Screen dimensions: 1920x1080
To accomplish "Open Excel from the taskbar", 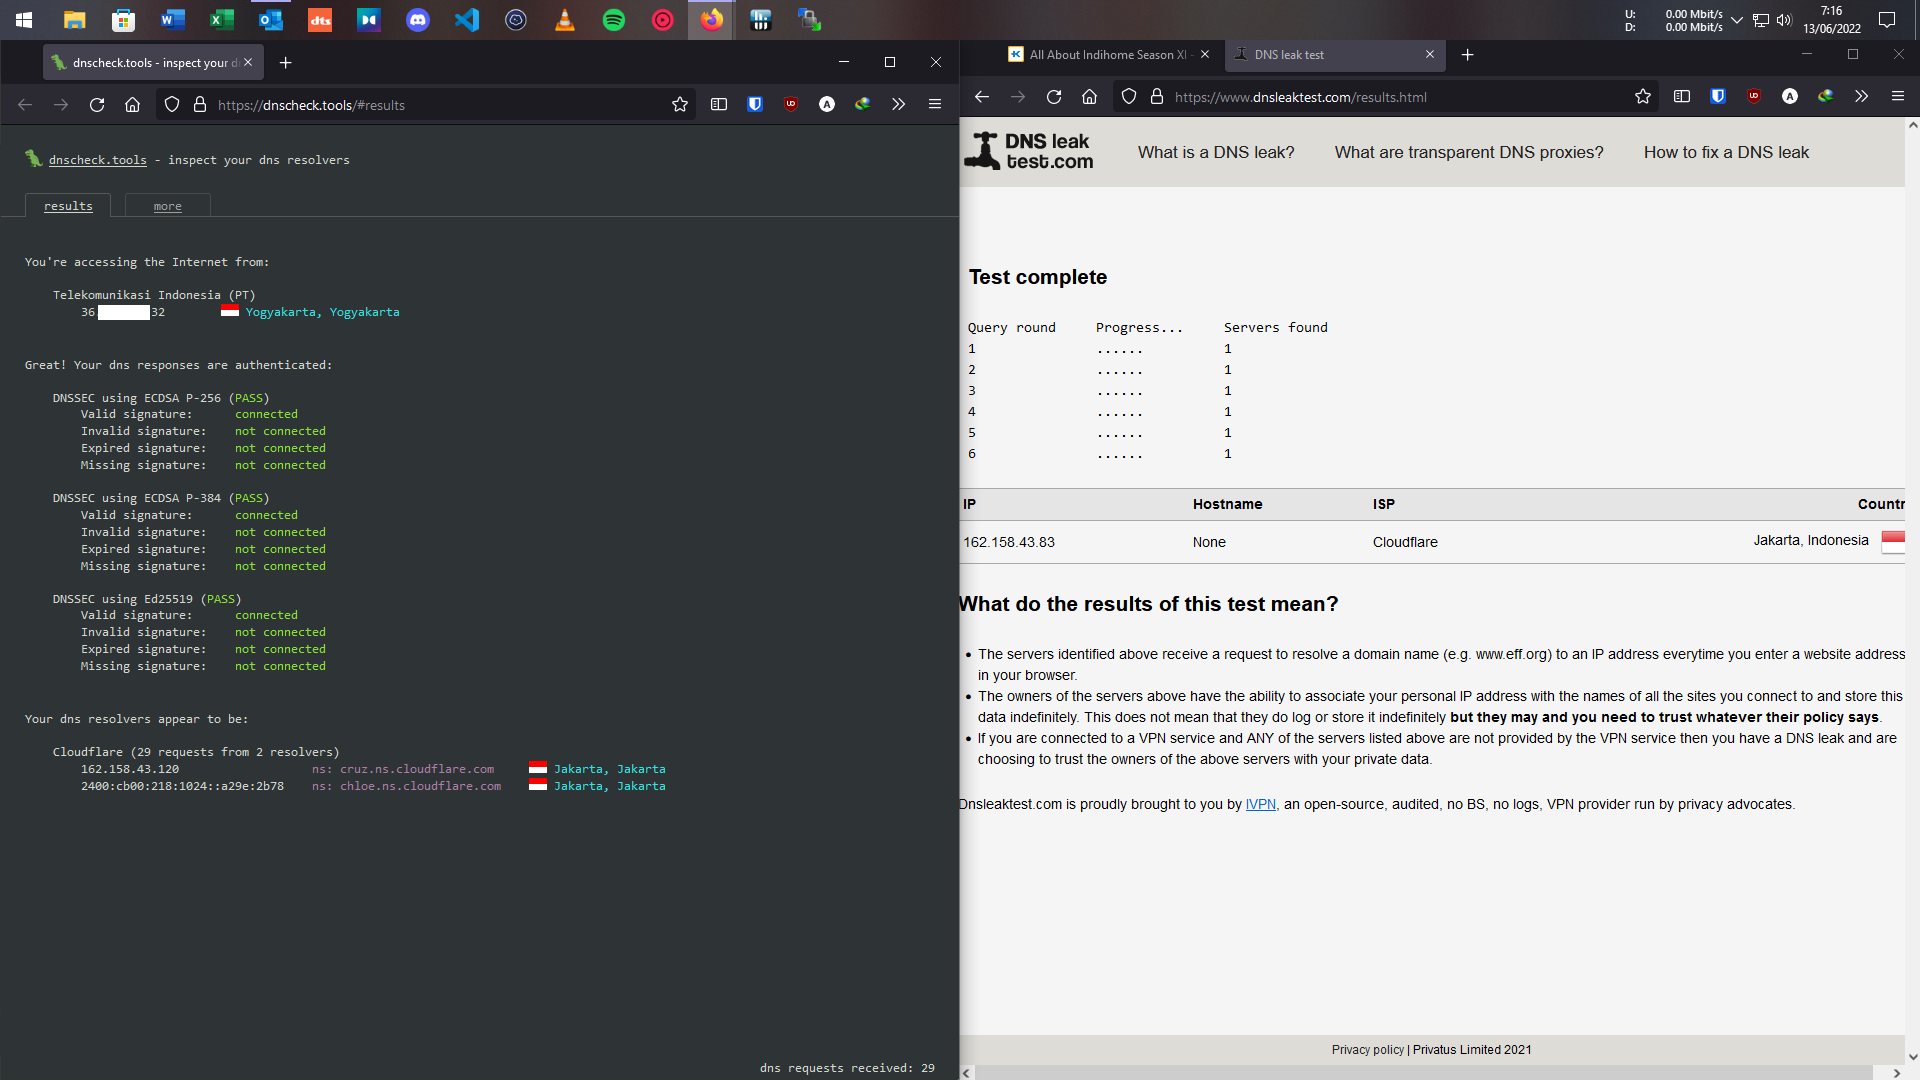I will pos(221,19).
